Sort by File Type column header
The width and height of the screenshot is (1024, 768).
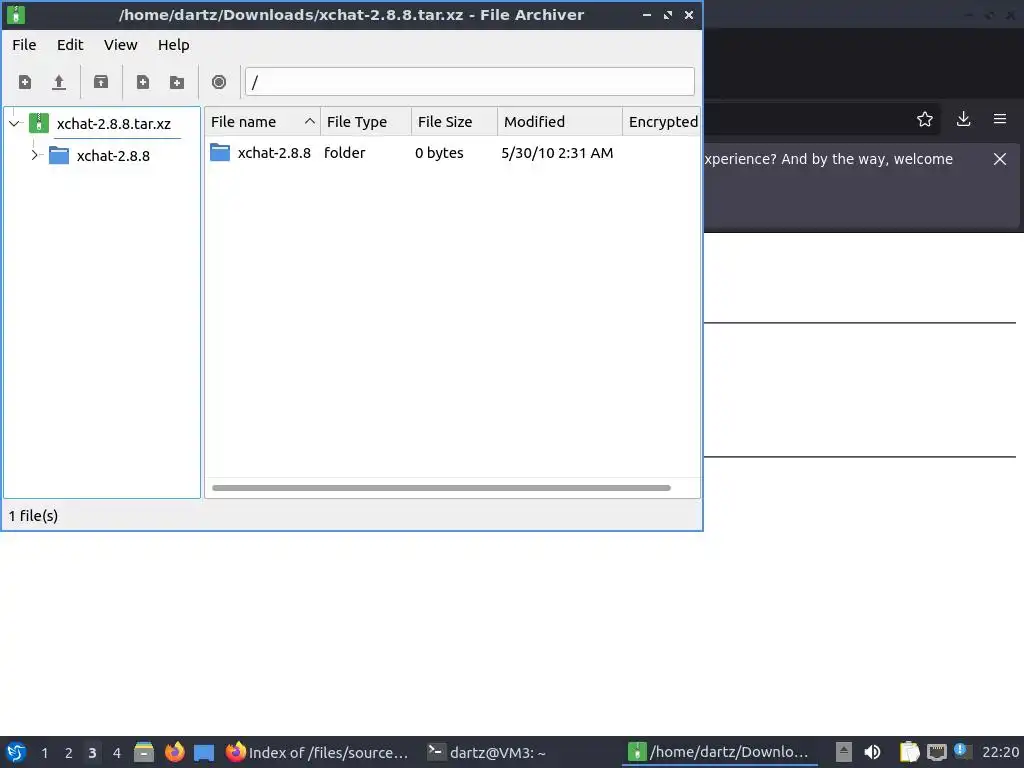coord(366,122)
